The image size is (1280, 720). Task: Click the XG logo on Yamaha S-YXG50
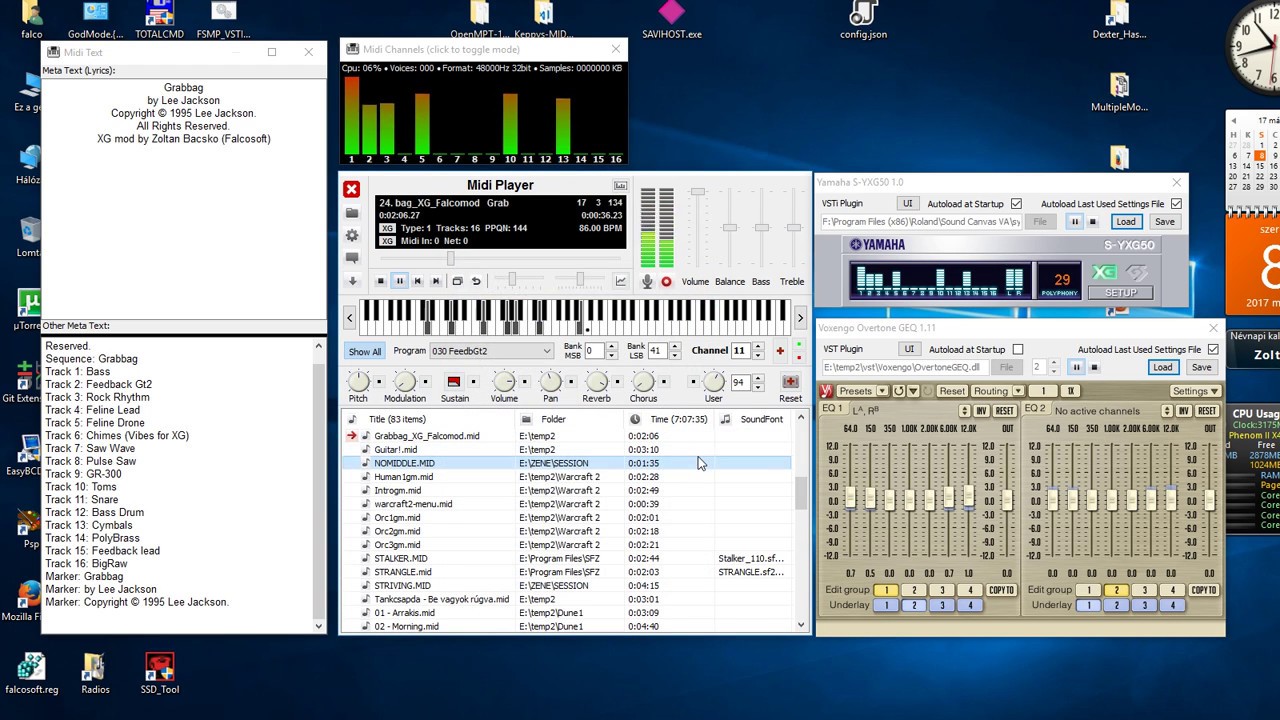1103,272
